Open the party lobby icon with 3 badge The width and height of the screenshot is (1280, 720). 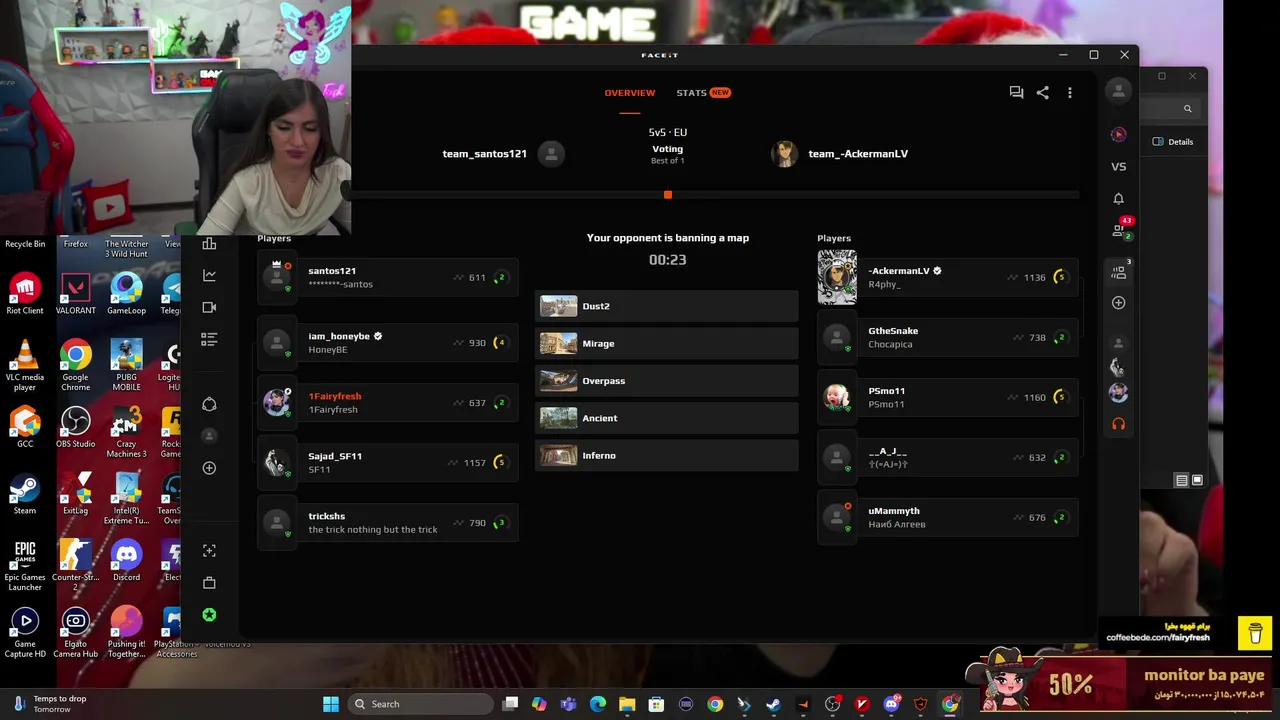click(1119, 271)
